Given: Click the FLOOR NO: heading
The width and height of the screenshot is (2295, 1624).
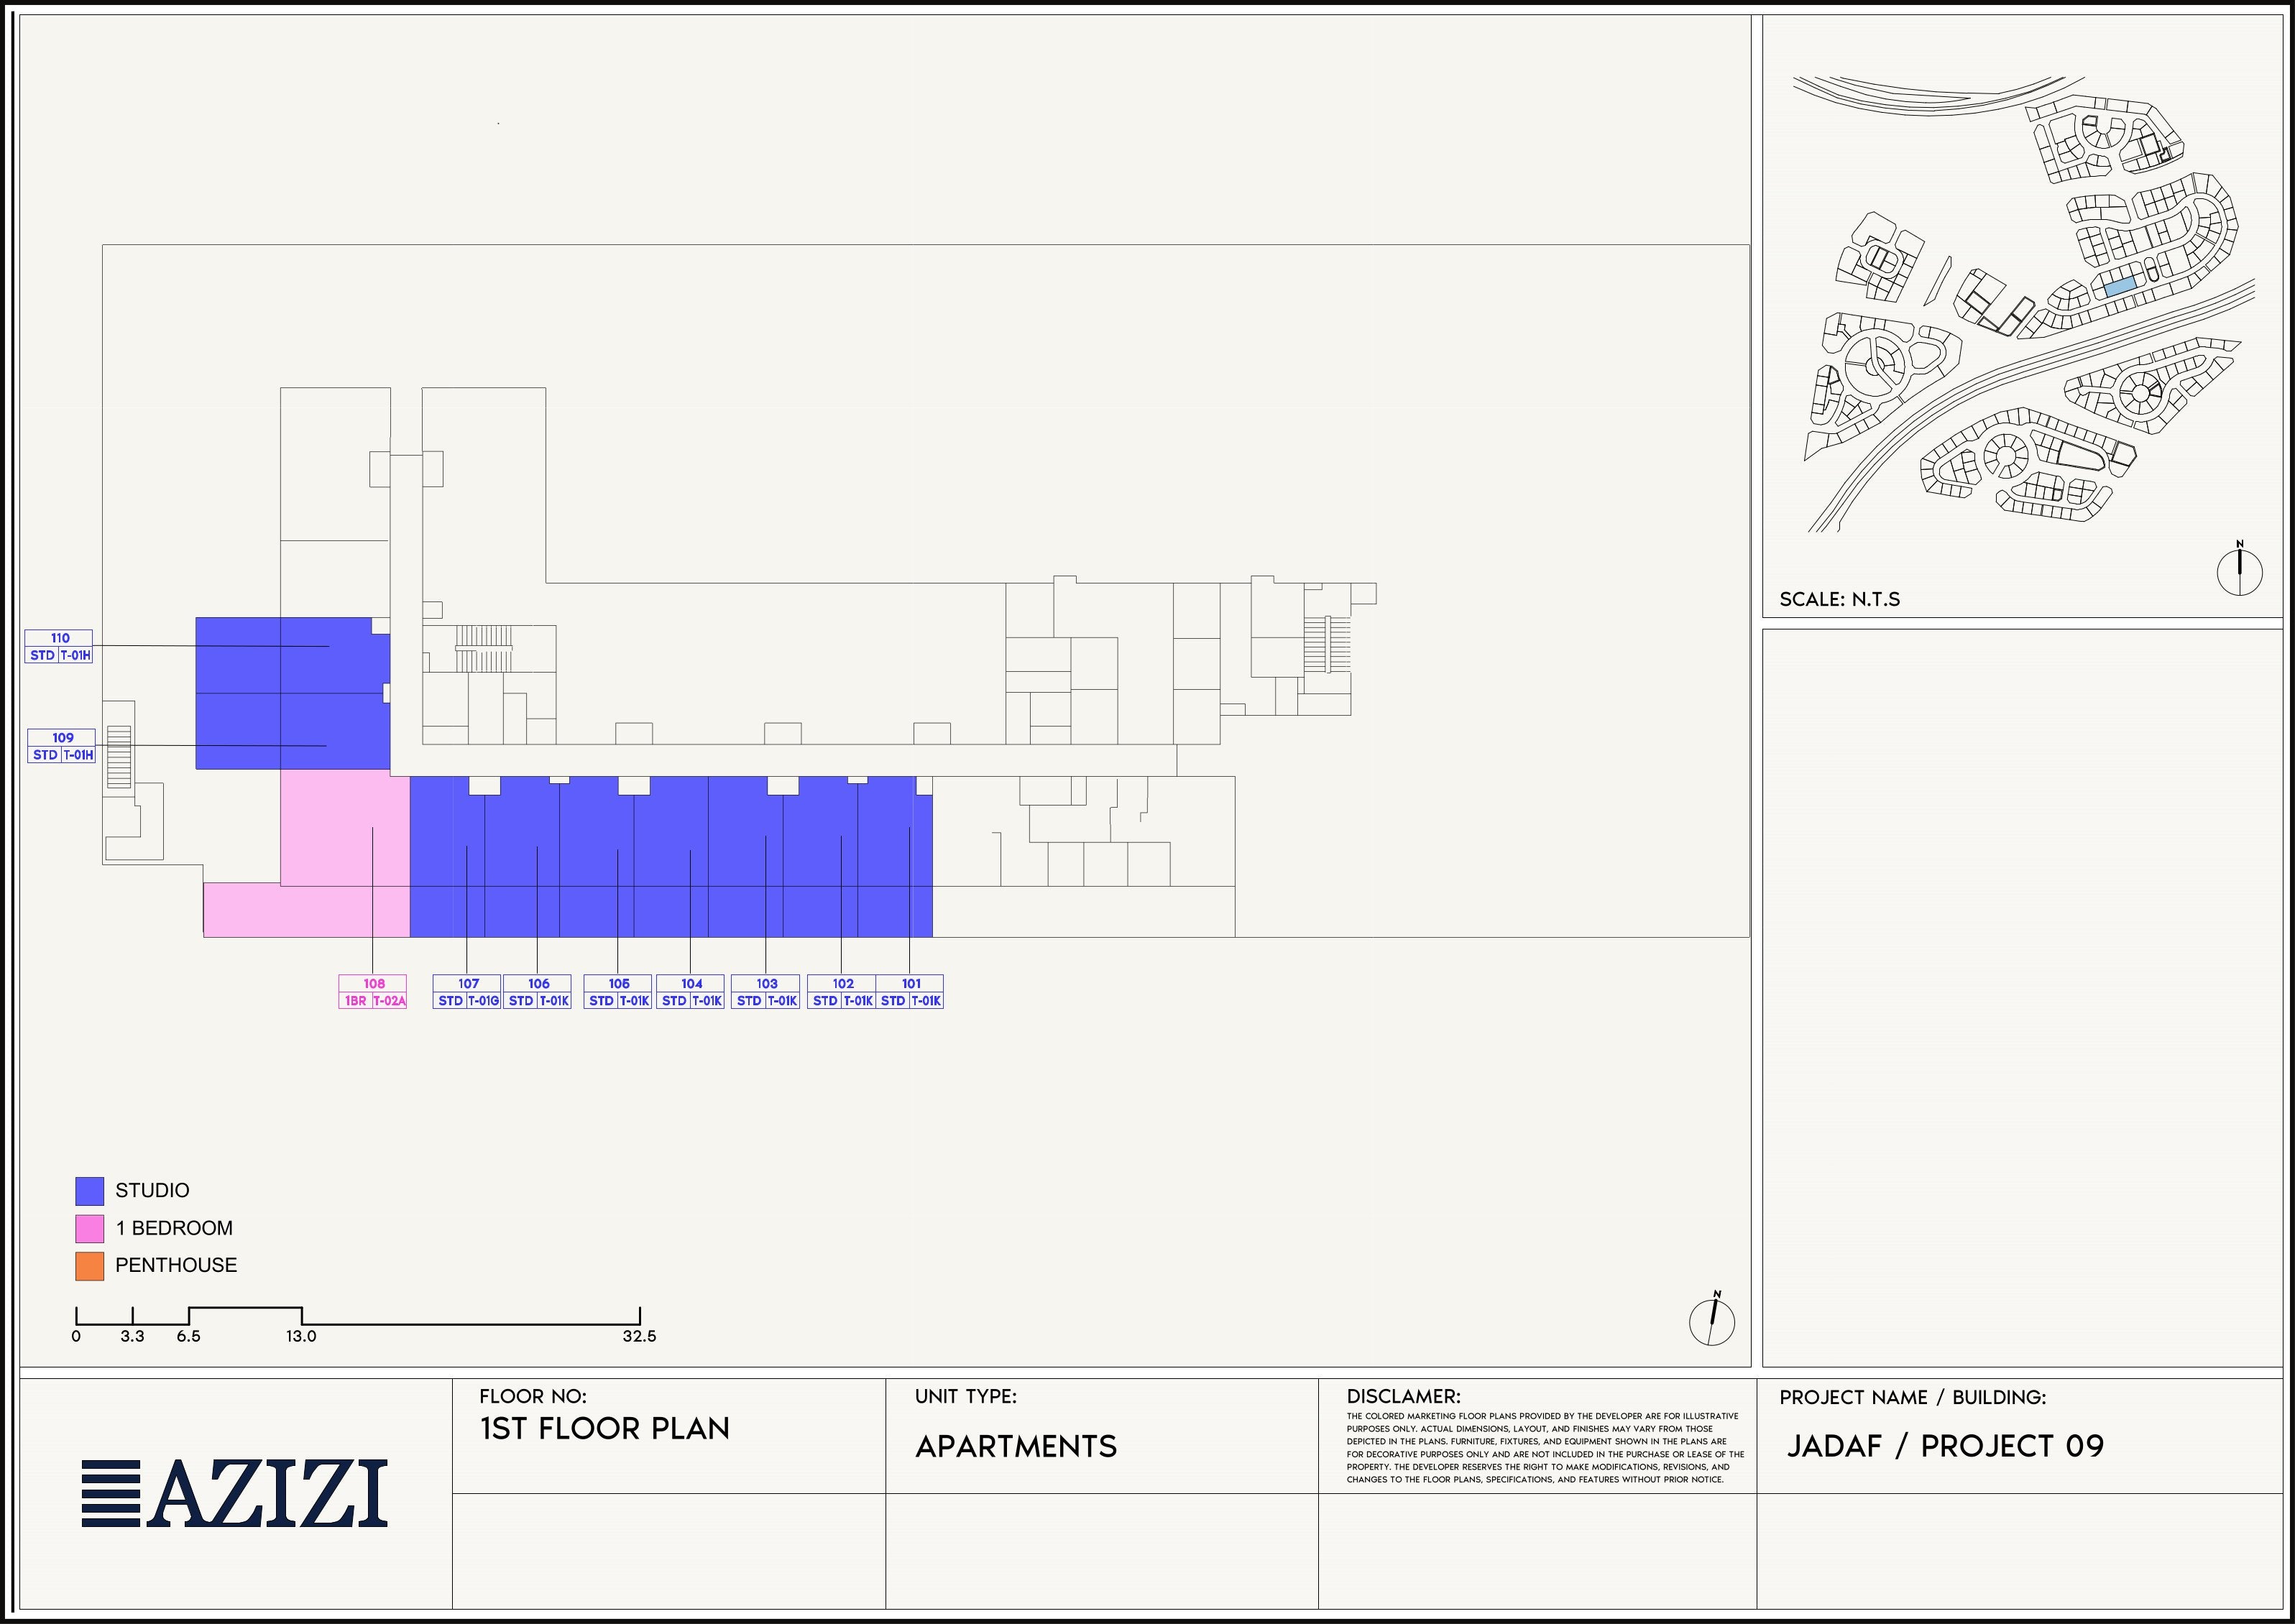Looking at the screenshot, I should tap(533, 1396).
